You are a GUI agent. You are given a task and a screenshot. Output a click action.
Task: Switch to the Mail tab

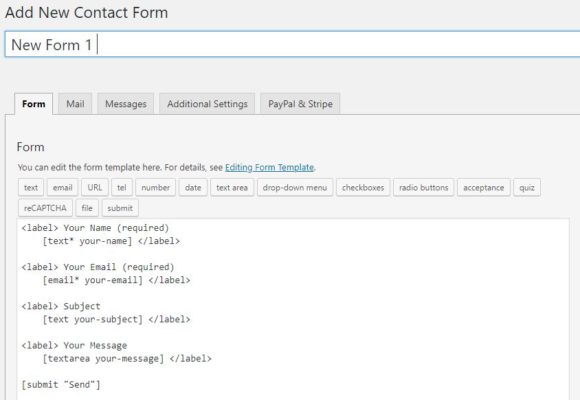[75, 104]
